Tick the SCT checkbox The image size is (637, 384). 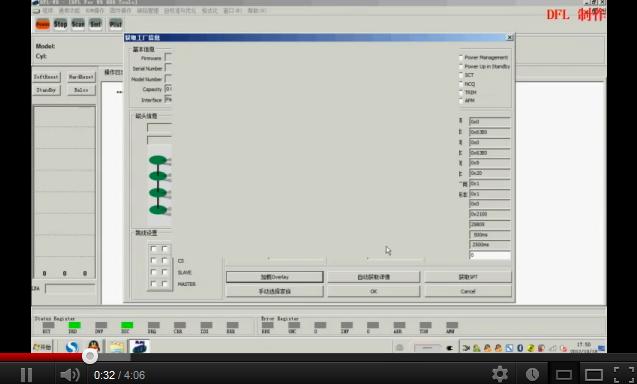[x=461, y=75]
